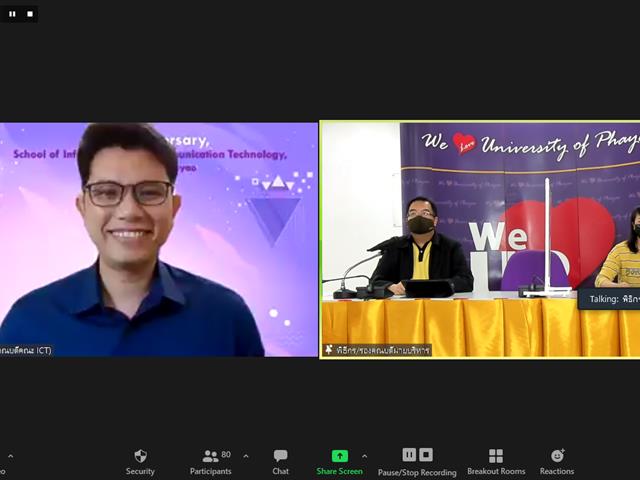The height and width of the screenshot is (480, 640).
Task: Expand the Share Screen options arrow
Action: click(364, 456)
